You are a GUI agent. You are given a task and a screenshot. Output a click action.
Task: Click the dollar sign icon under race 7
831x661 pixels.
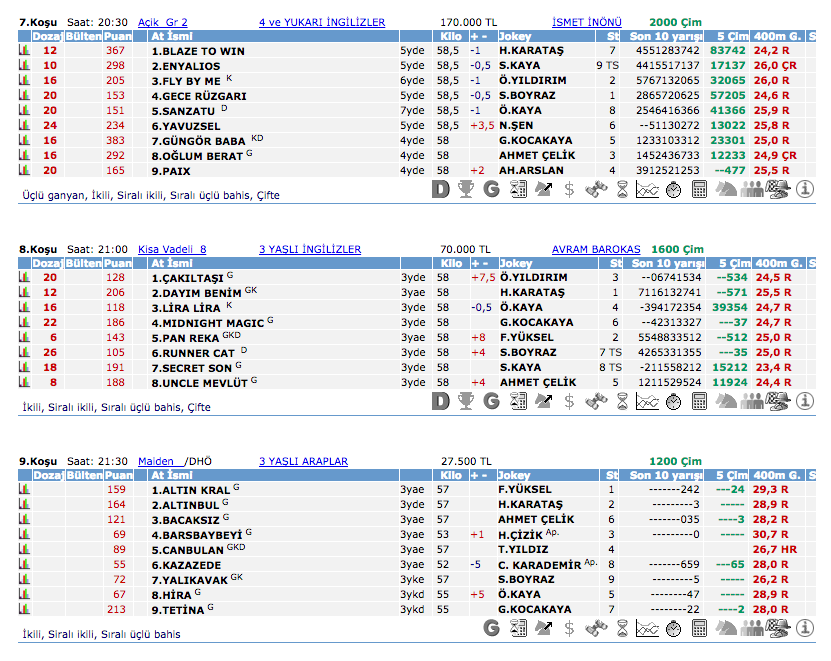pyautogui.click(x=570, y=189)
